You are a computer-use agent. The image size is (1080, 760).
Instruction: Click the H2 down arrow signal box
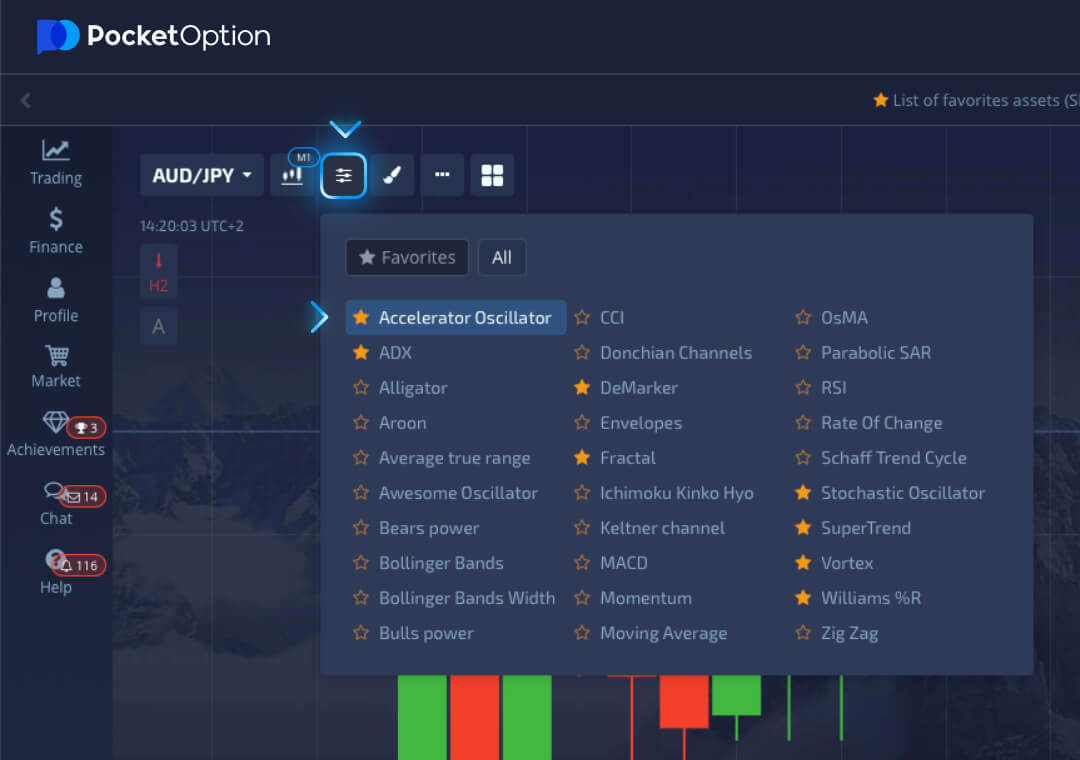[x=158, y=271]
